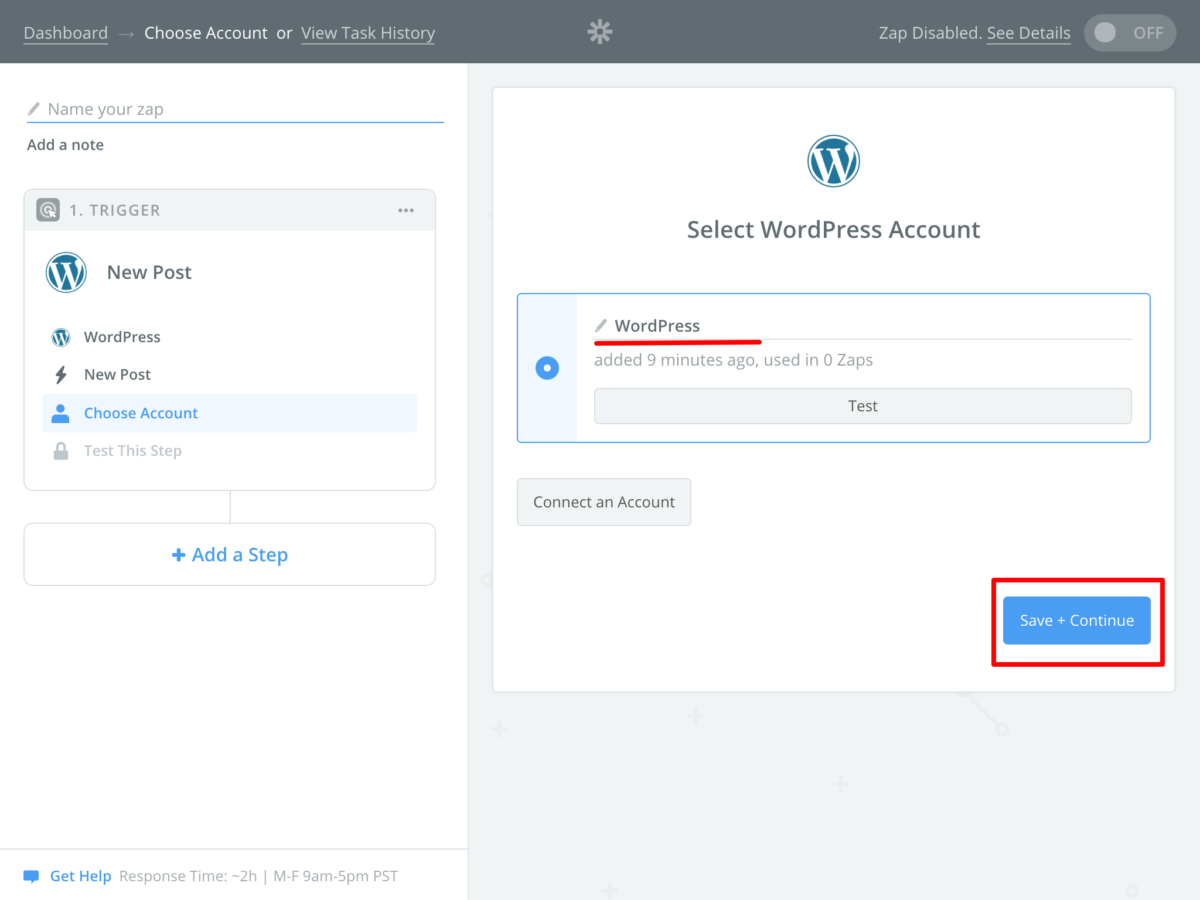Click the person icon beside Choose Account

click(61, 413)
